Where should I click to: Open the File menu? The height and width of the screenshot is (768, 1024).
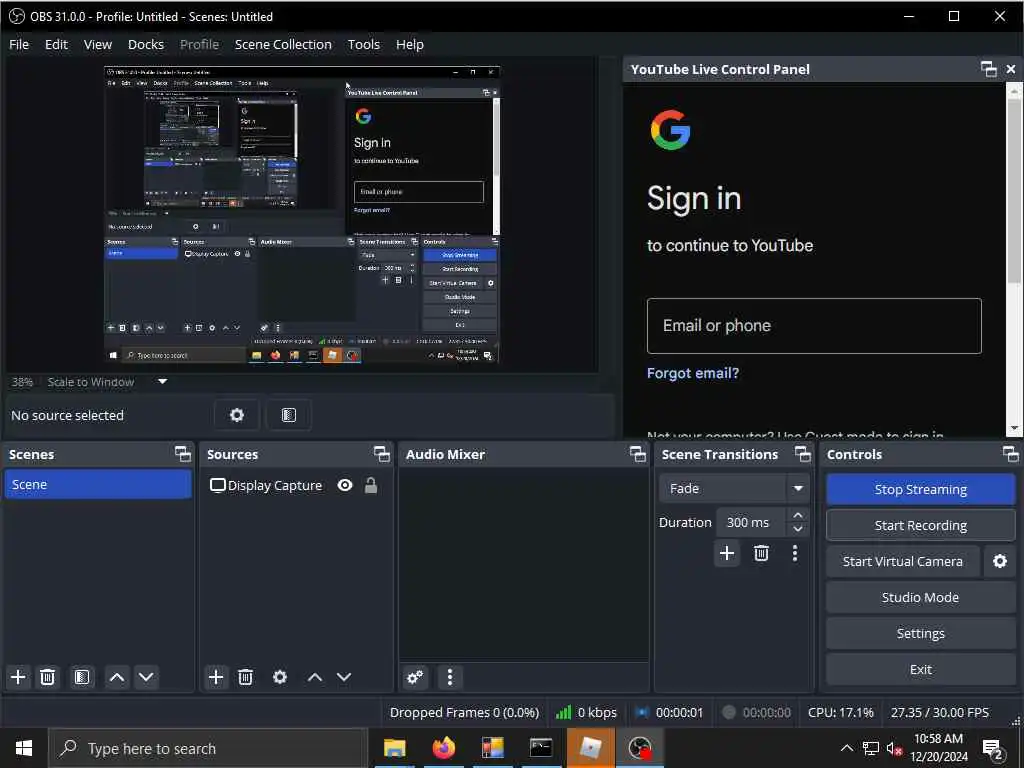tap(19, 44)
